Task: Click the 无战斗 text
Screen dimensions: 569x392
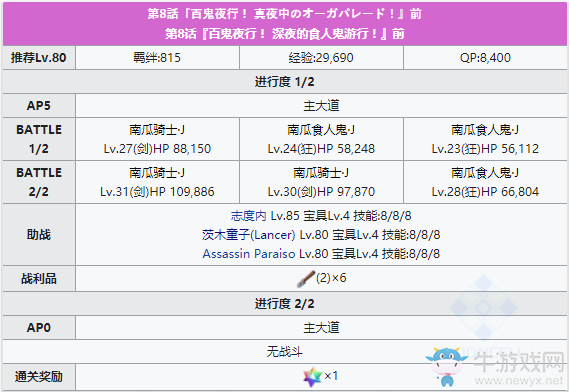Action: tap(284, 351)
